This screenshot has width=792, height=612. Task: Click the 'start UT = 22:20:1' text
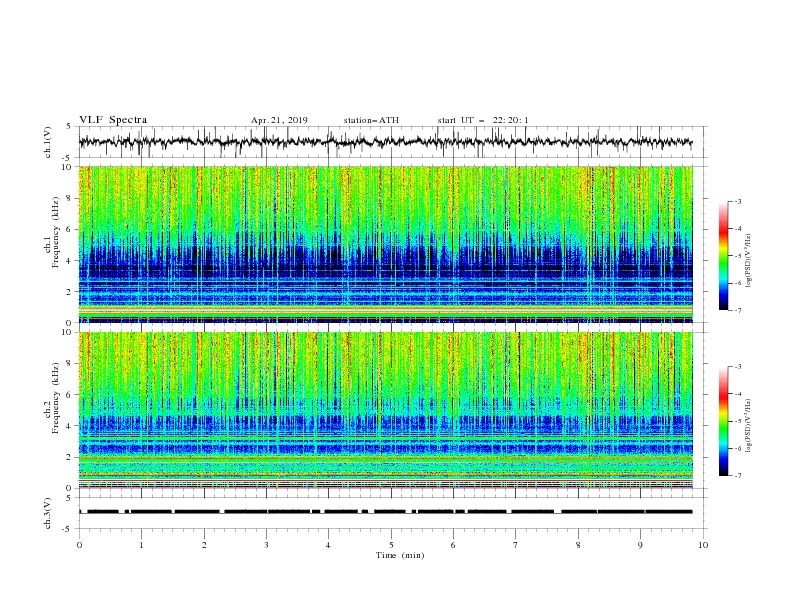tap(483, 120)
